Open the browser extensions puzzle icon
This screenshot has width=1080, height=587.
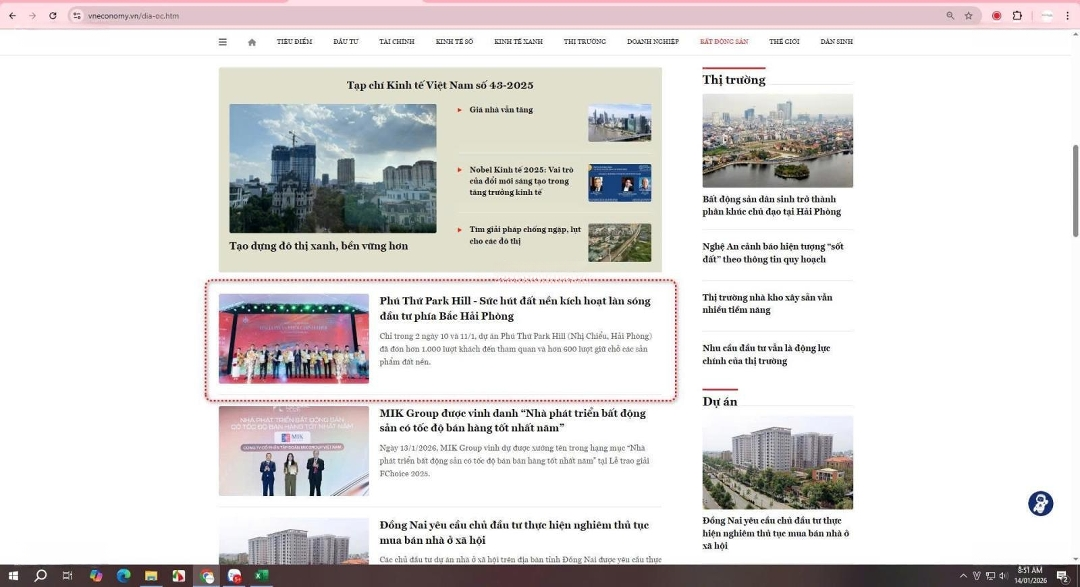coord(1017,16)
